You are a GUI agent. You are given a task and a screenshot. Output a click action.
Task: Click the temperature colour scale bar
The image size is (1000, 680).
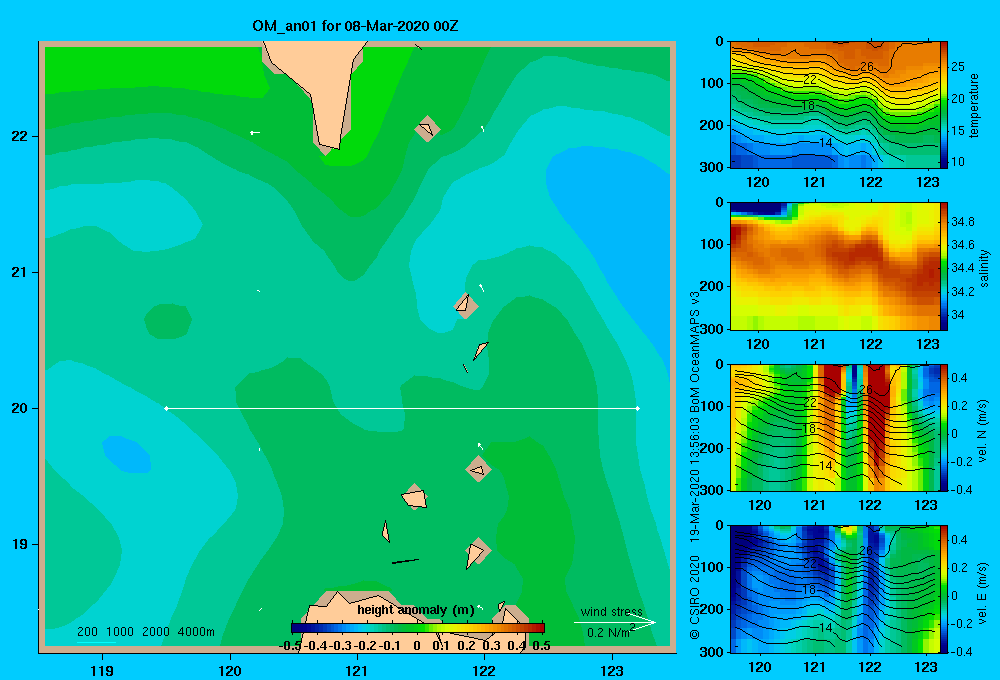944,105
